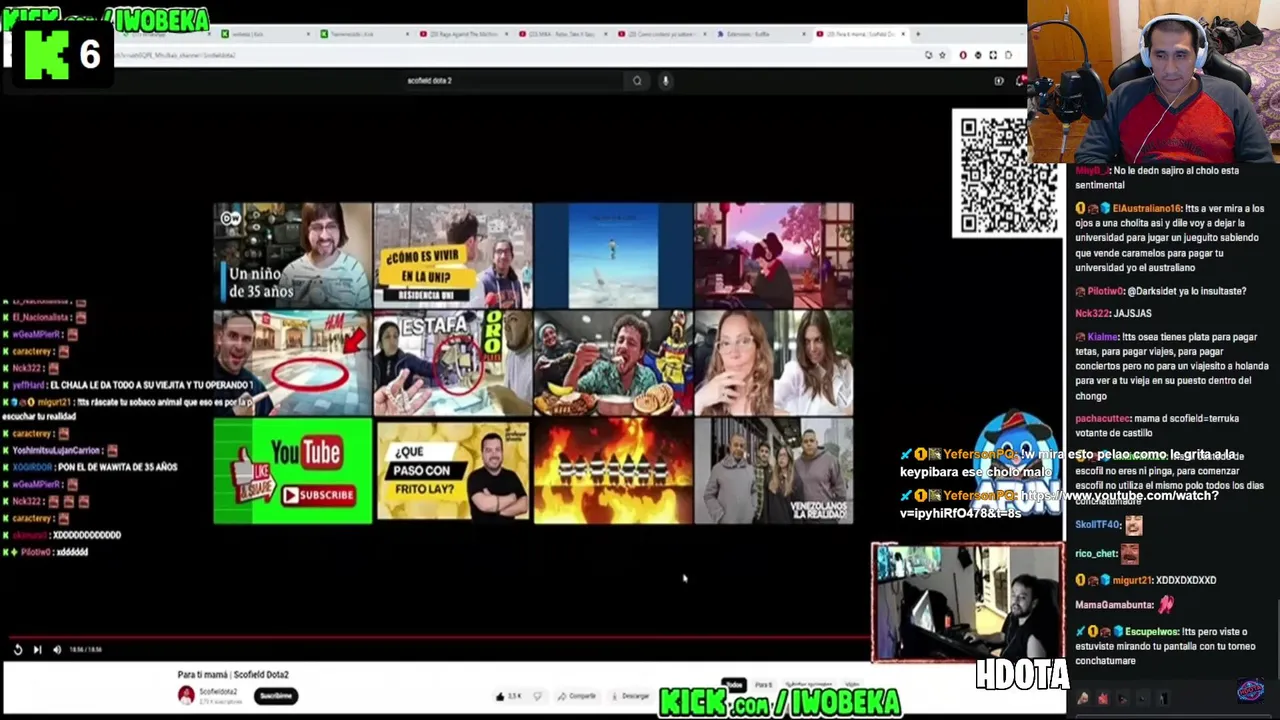The height and width of the screenshot is (720, 1280).
Task: Focus the search box with 'scofield dota 2'
Action: point(512,81)
